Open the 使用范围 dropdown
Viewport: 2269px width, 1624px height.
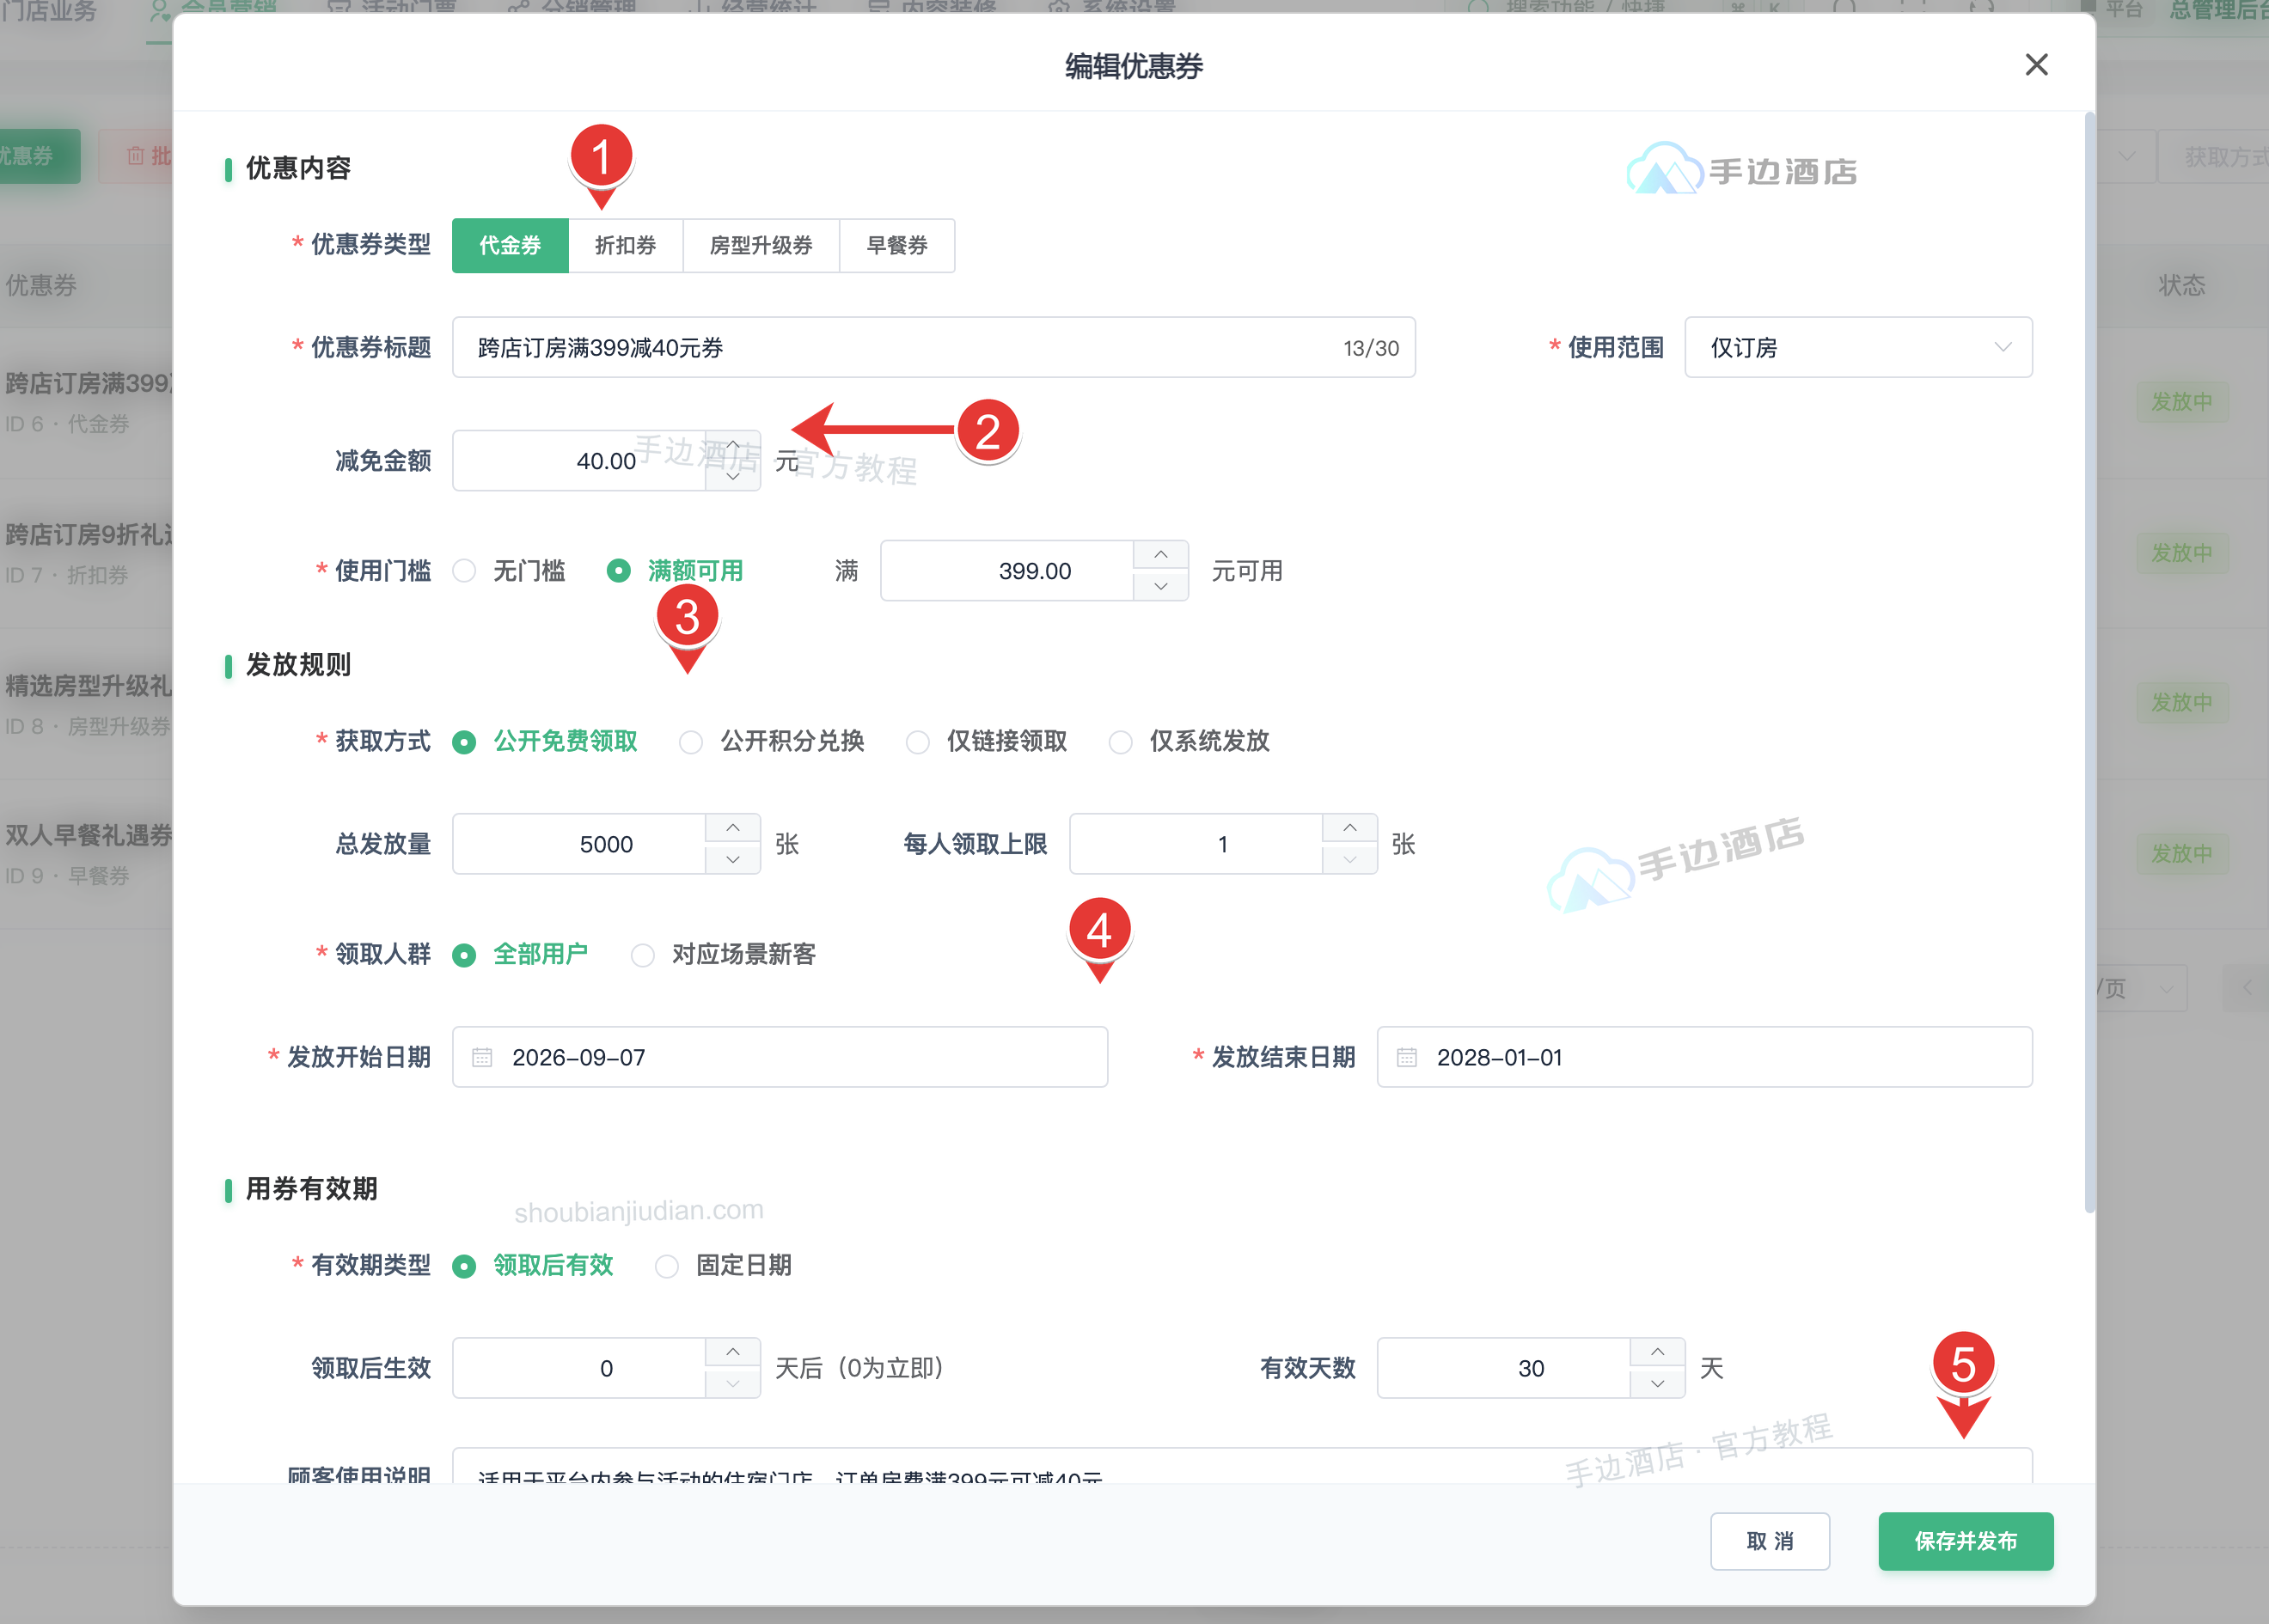tap(1858, 347)
